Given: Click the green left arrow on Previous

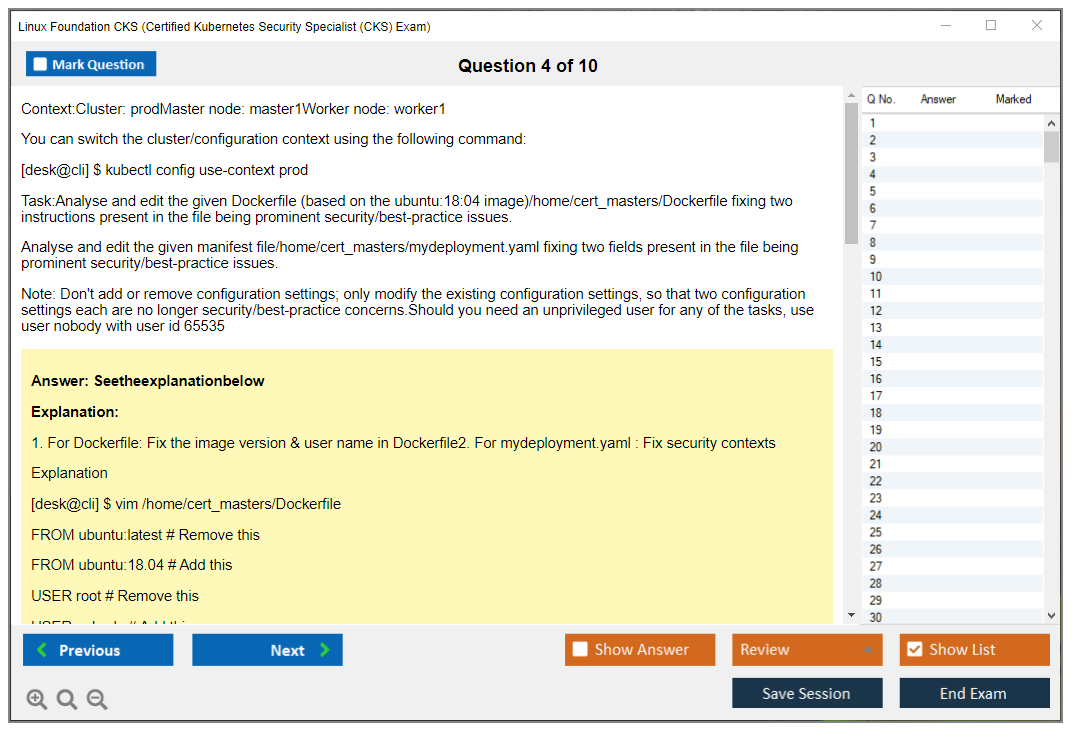Looking at the screenshot, I should [42, 650].
